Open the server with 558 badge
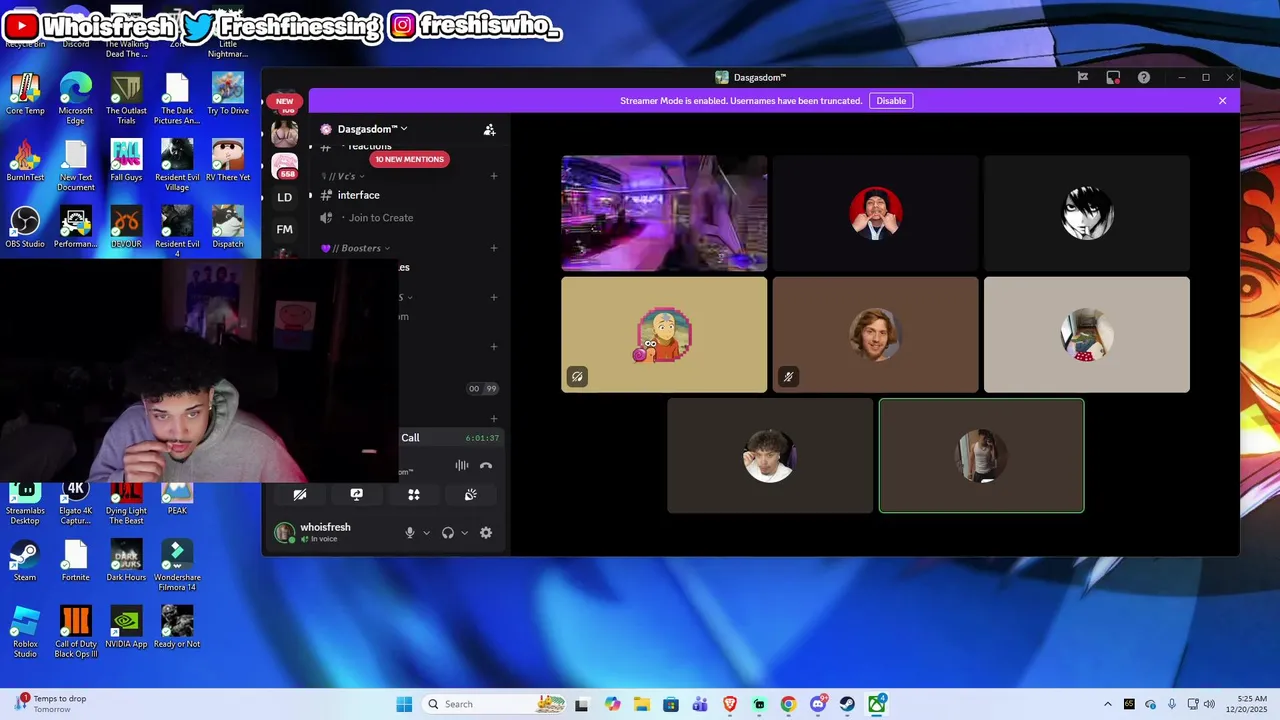Screen dimensions: 1280x720 coord(285,164)
